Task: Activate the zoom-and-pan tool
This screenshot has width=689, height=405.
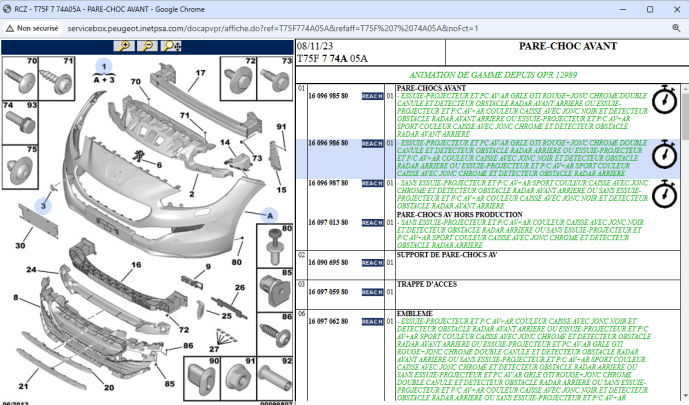Action: click(171, 46)
